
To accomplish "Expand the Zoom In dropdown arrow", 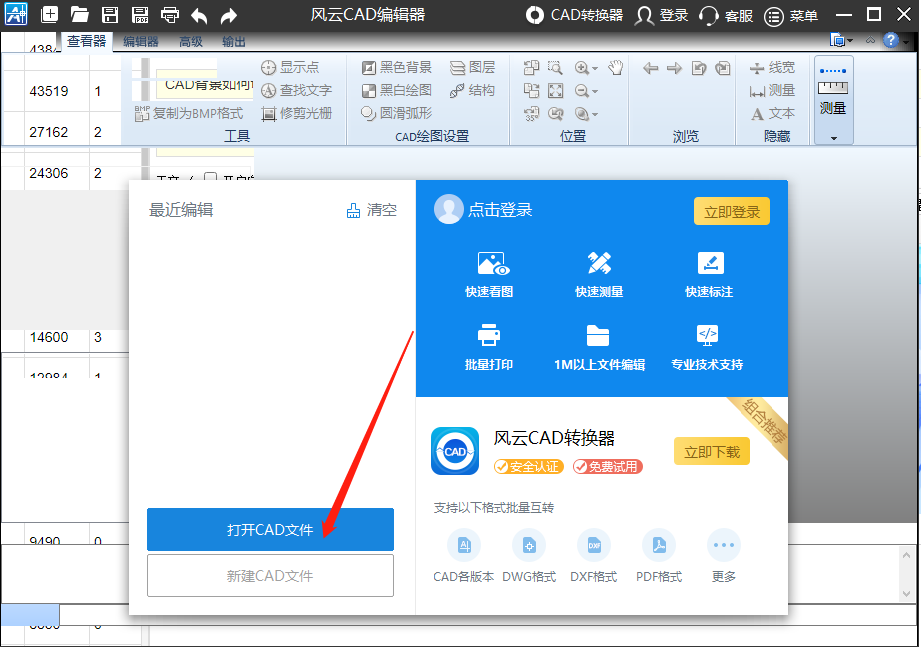I will click(x=594, y=68).
